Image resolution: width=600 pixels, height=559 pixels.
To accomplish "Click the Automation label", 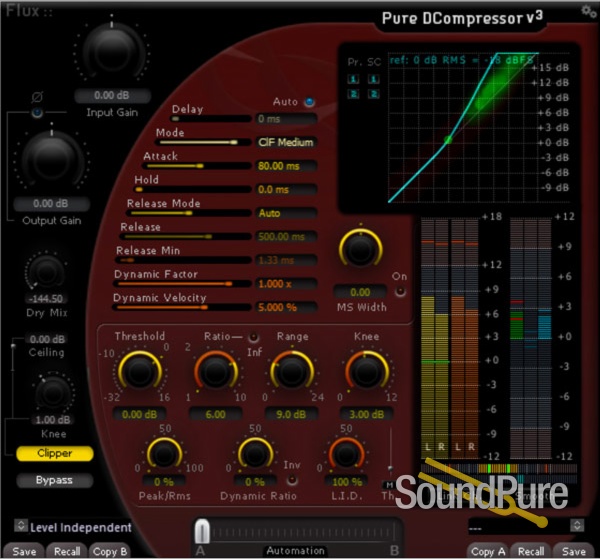I will click(x=295, y=551).
